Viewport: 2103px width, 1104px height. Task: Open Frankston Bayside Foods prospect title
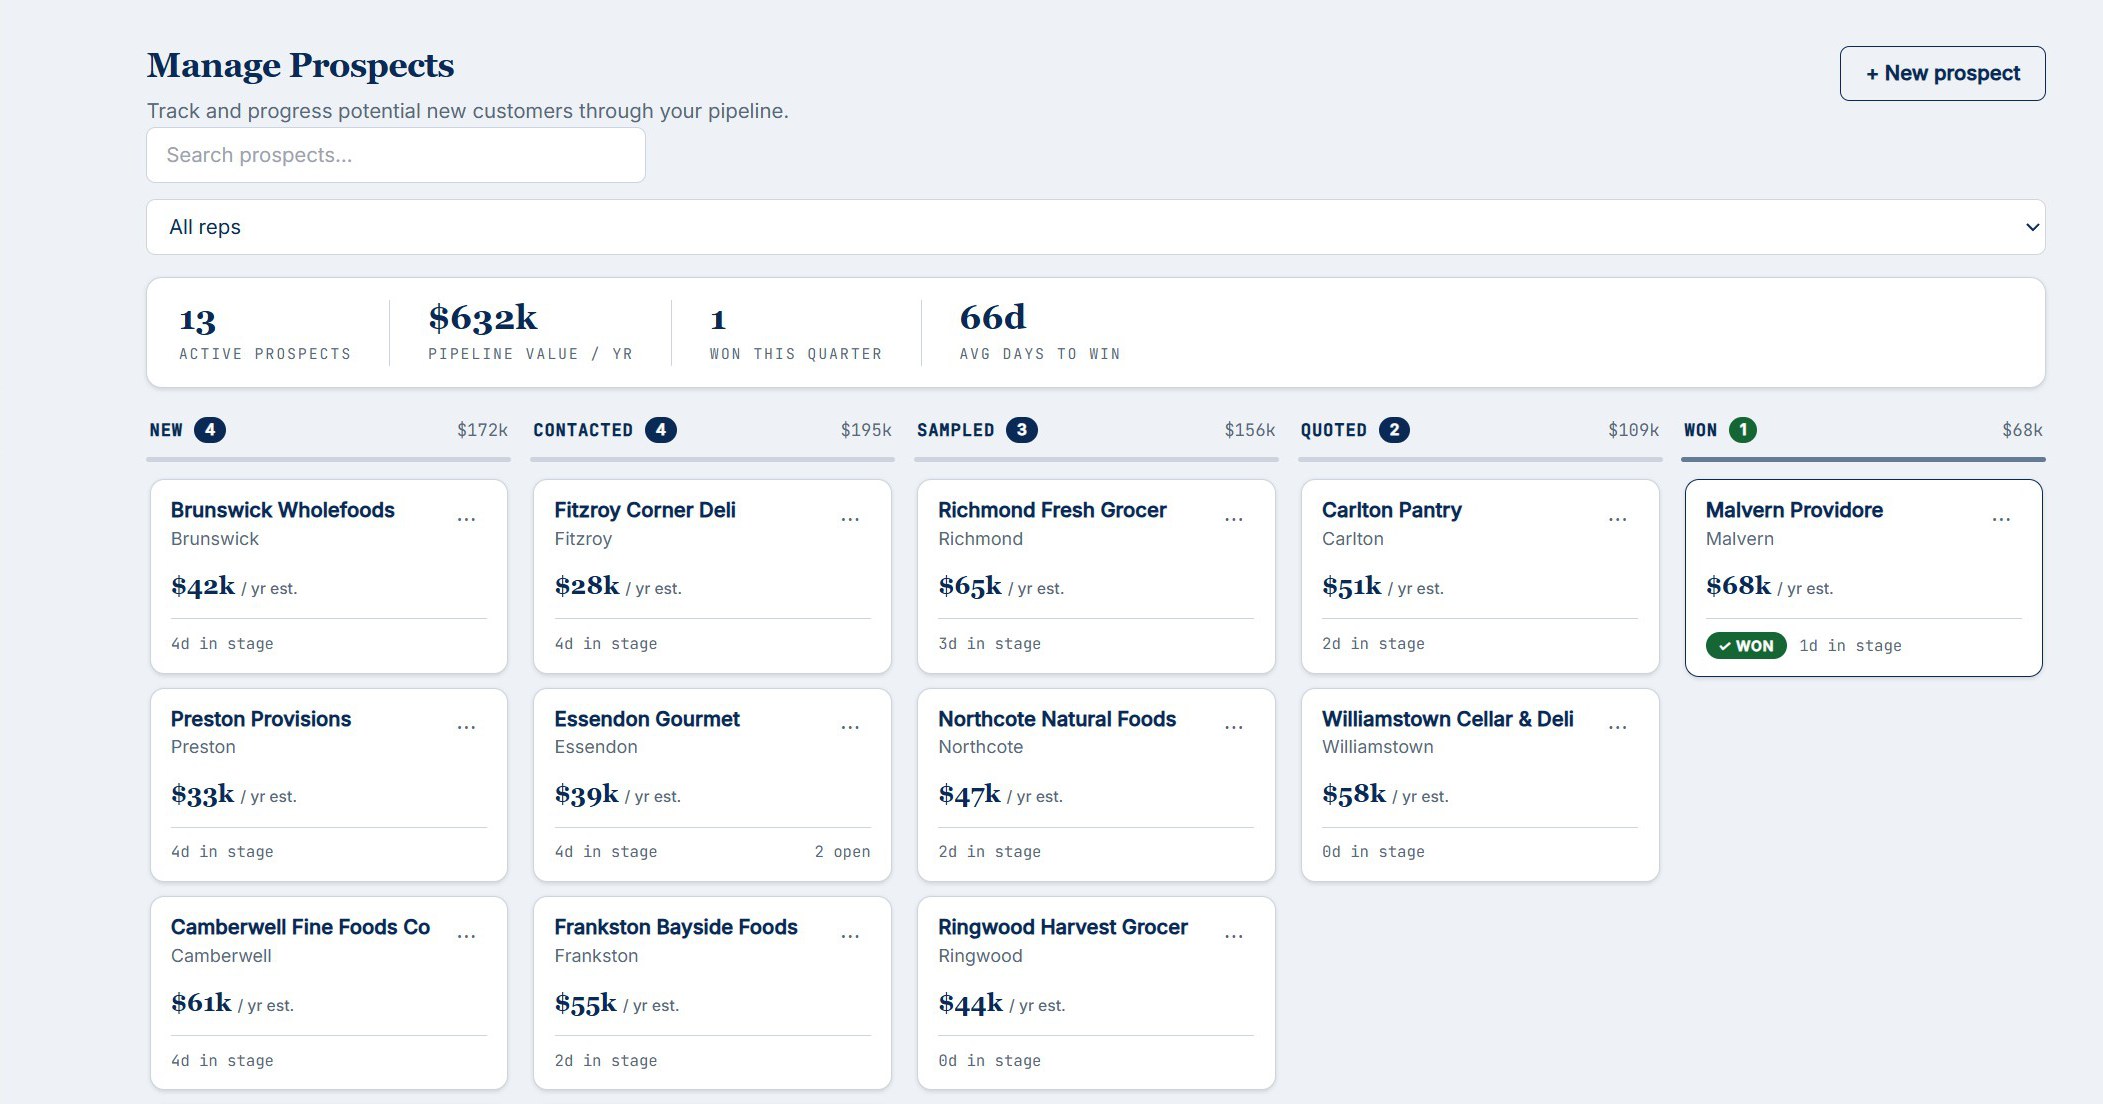tap(676, 927)
